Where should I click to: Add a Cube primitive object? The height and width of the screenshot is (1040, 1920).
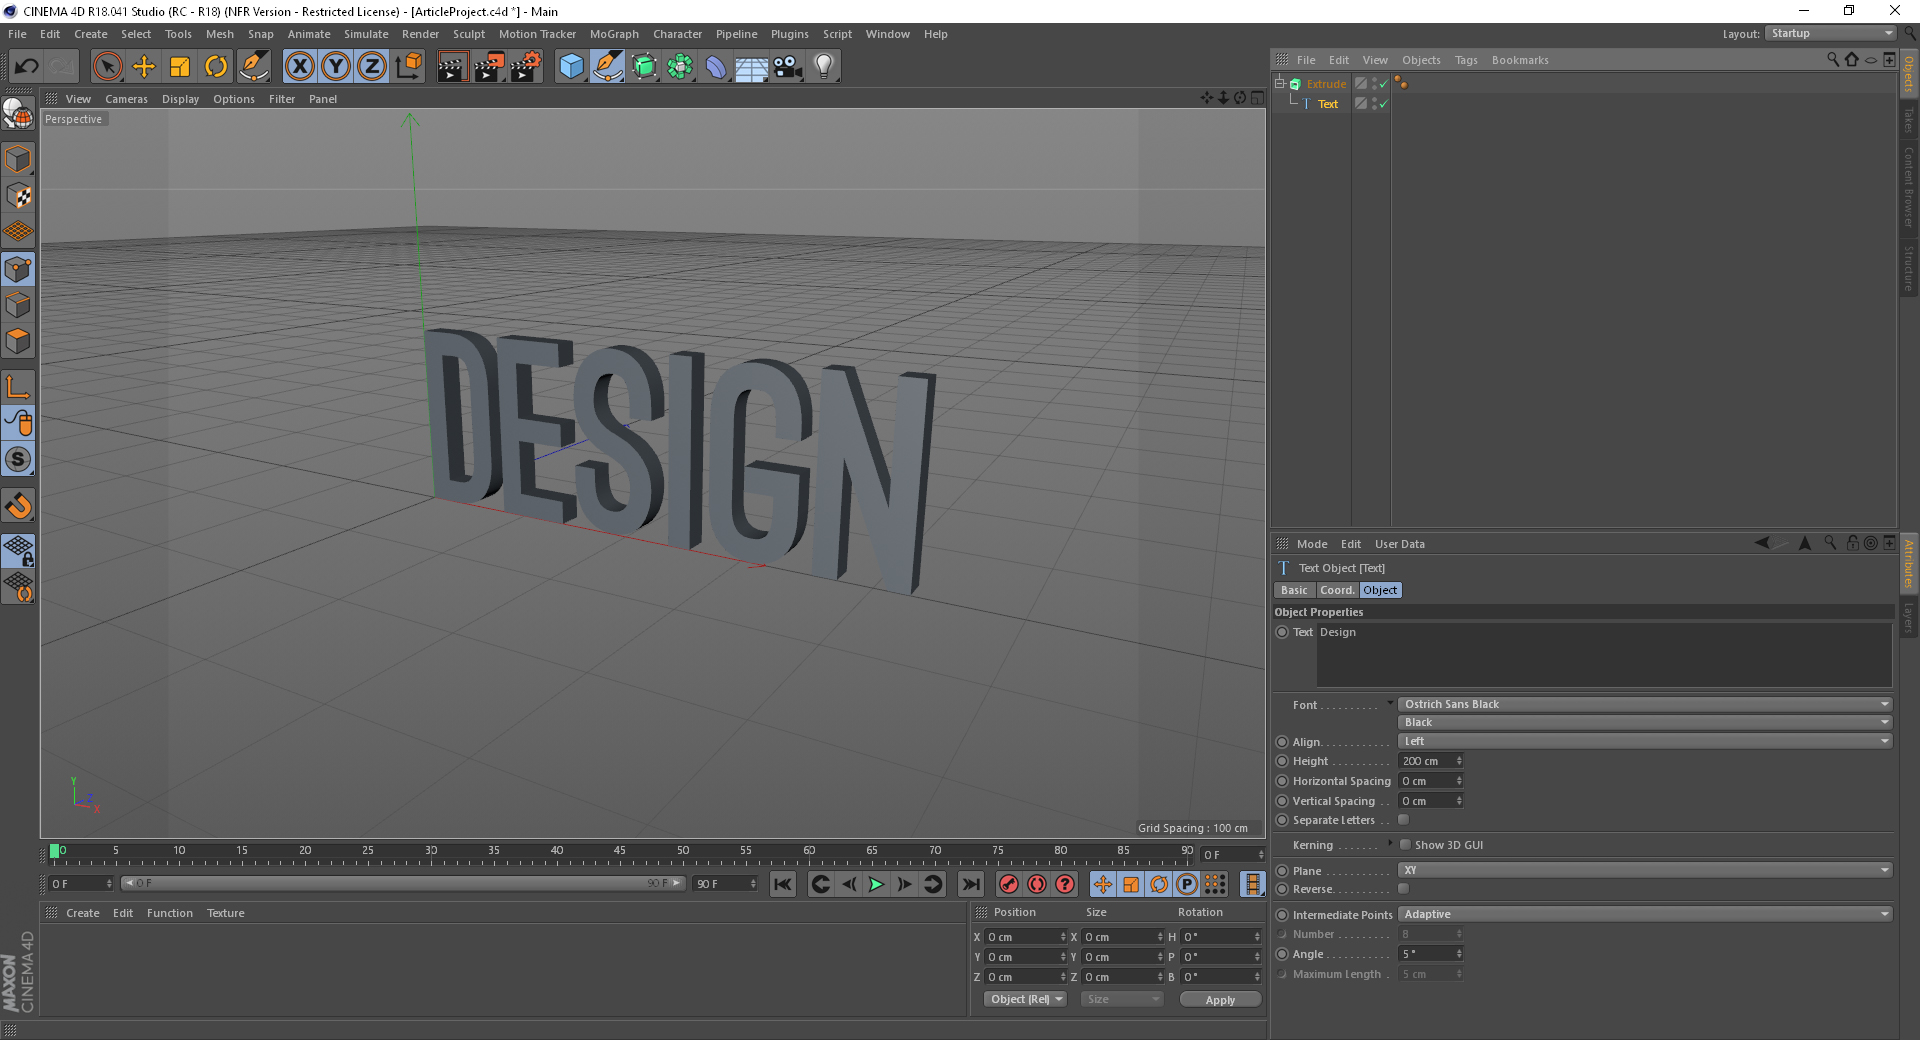click(x=571, y=67)
